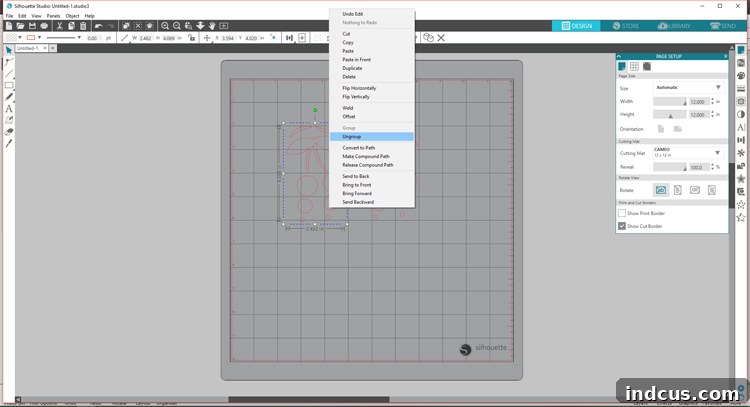The image size is (750, 407).
Task: Open the Object menu in menu bar
Action: (x=72, y=16)
